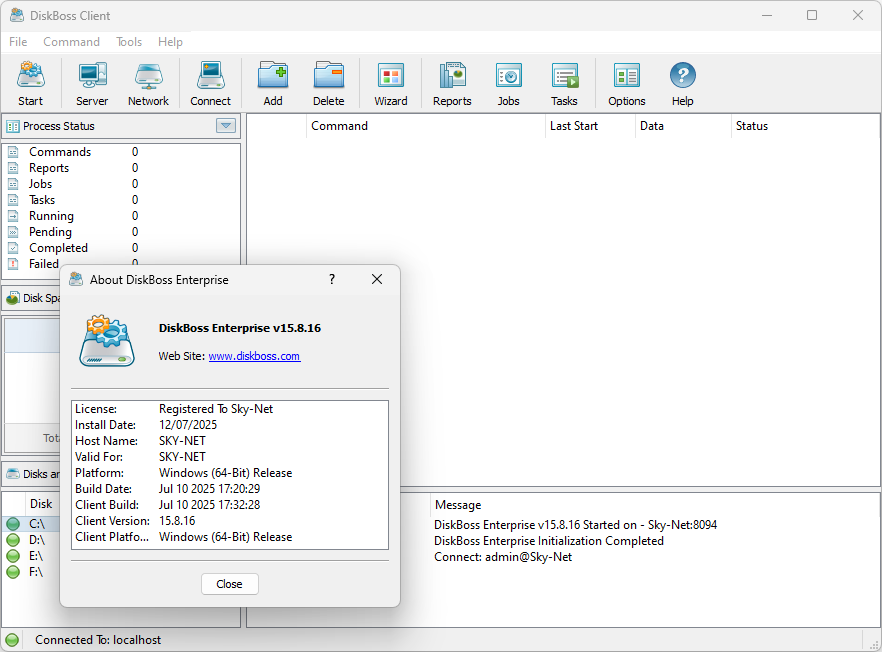Select the Host Name row
This screenshot has height=652, width=882.
pyautogui.click(x=230, y=441)
